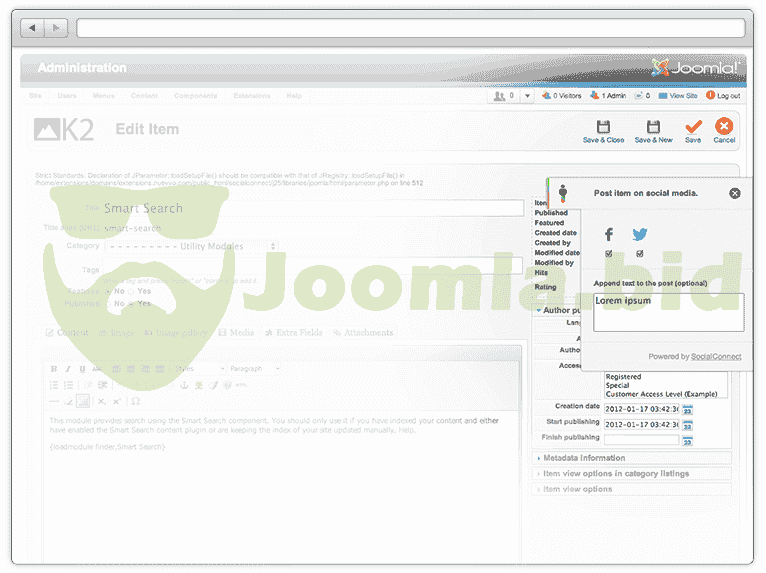Screen dimensions: 766x573
Task: Uncheck the checkbox under Facebook icon
Action: 609,254
